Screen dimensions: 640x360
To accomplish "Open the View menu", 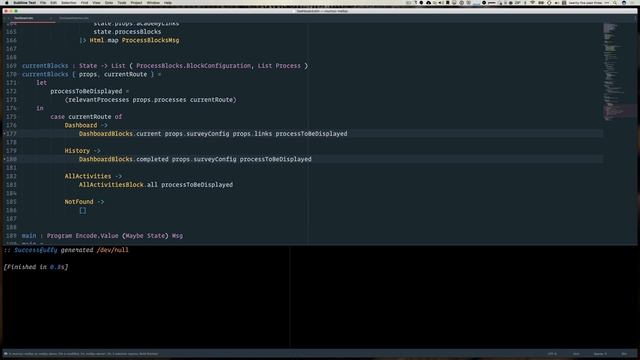I will click(x=96, y=2).
